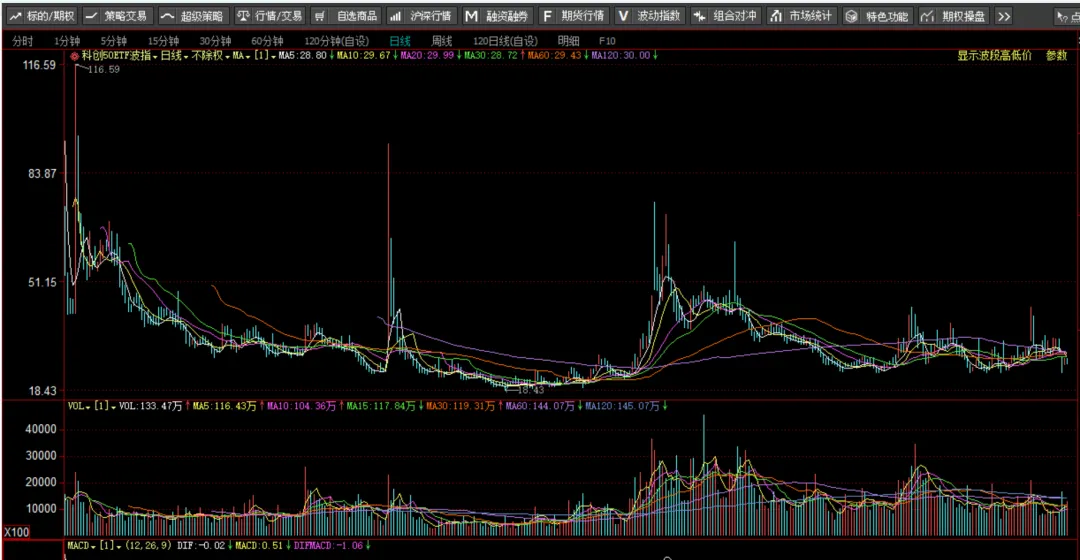Viewport: 1080px width, 560px height.
Task: Open the 明细 detail tab
Action: (x=568, y=41)
